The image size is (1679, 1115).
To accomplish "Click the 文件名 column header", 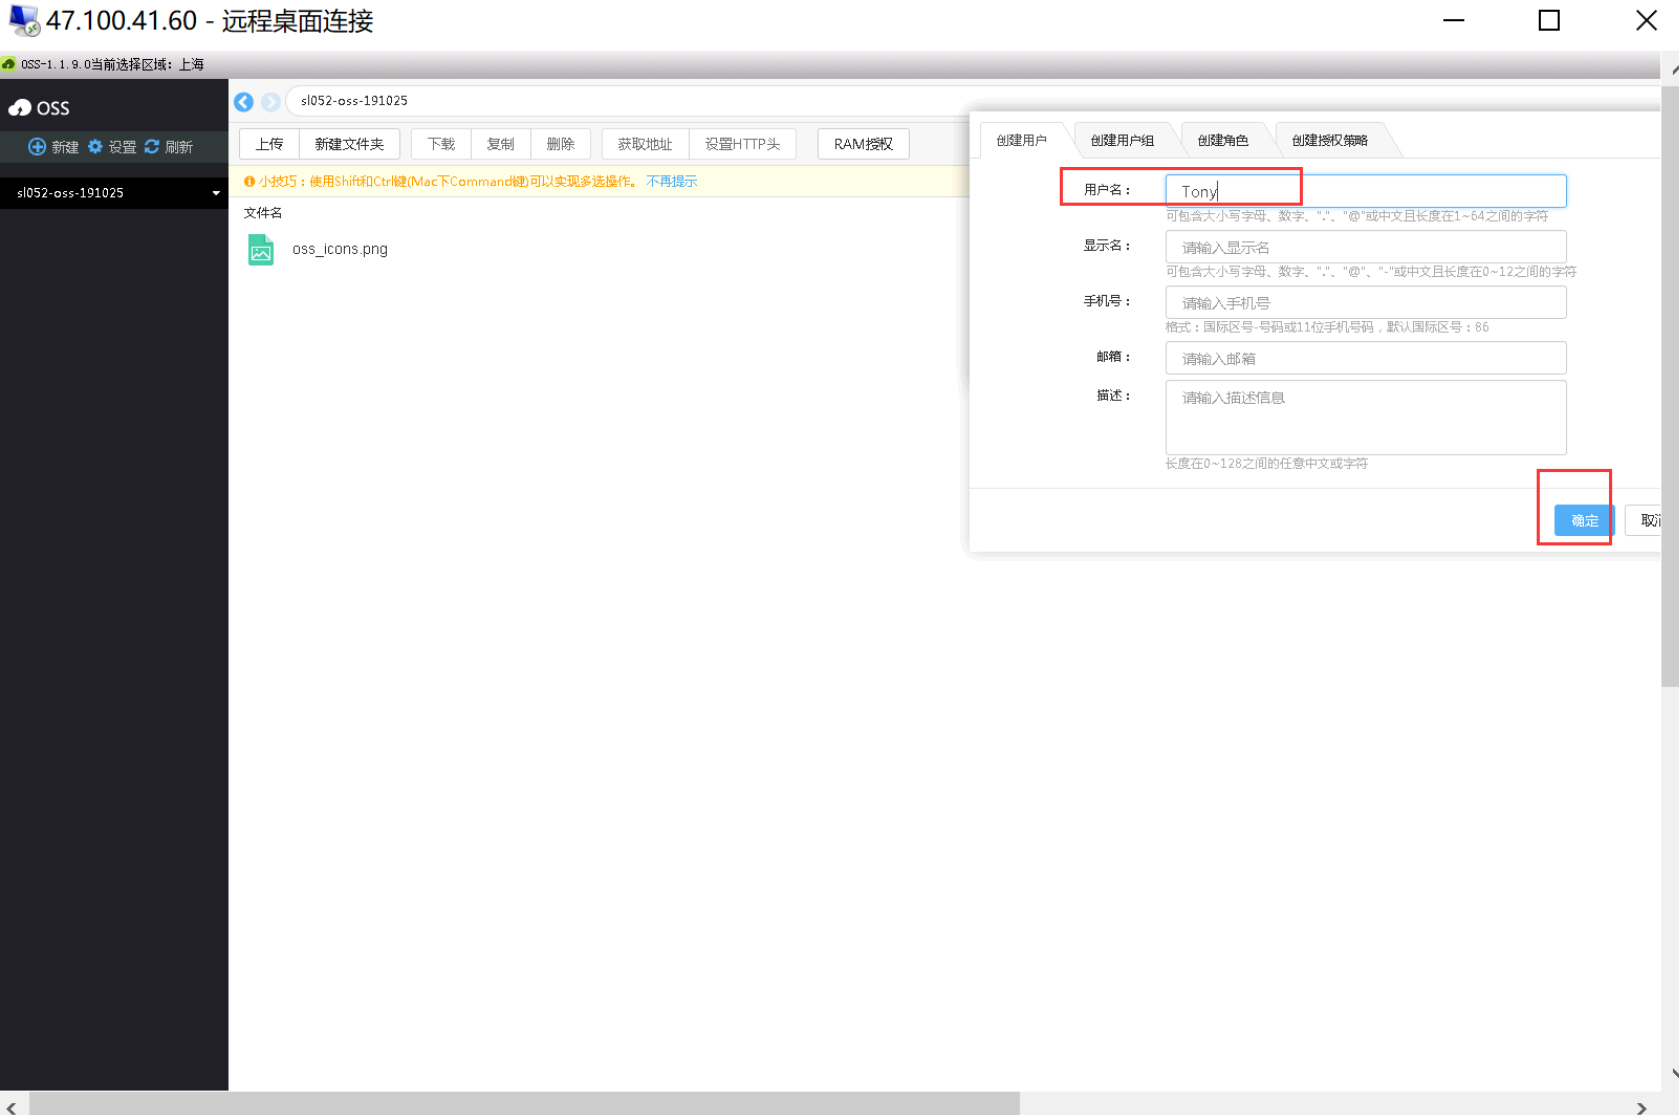I will [263, 213].
